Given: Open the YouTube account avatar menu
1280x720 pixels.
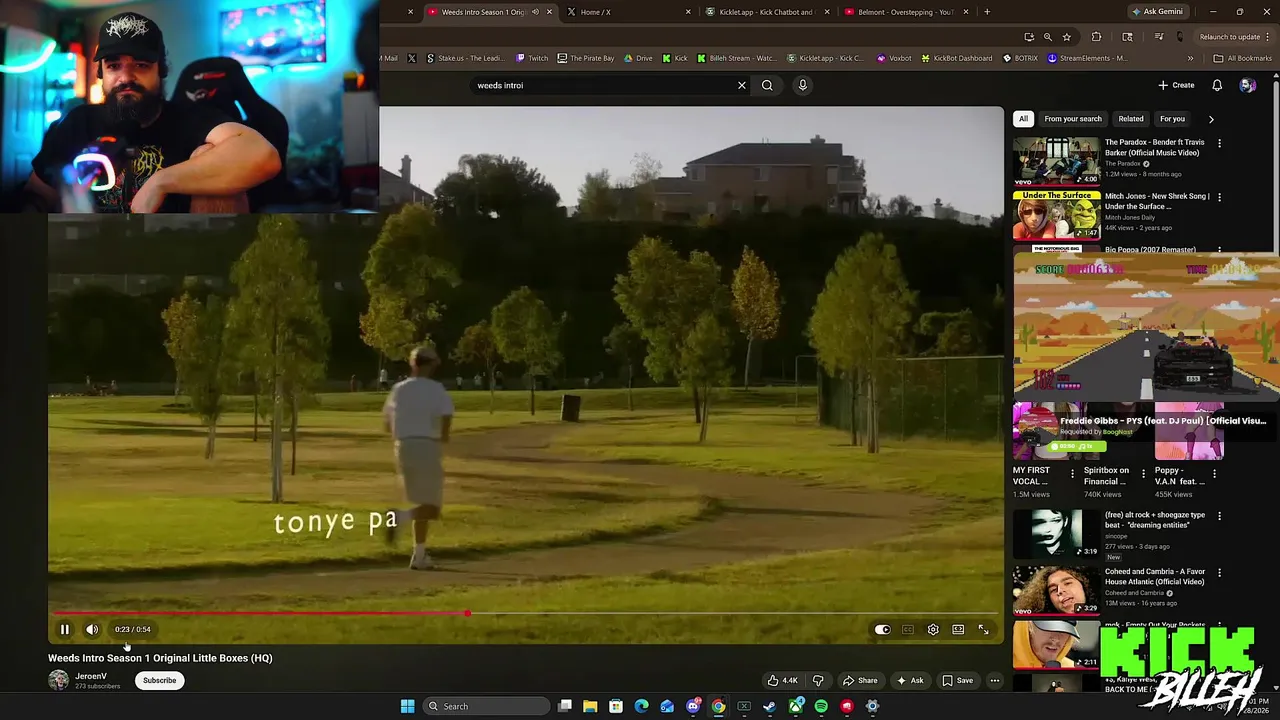Looking at the screenshot, I should [1248, 85].
